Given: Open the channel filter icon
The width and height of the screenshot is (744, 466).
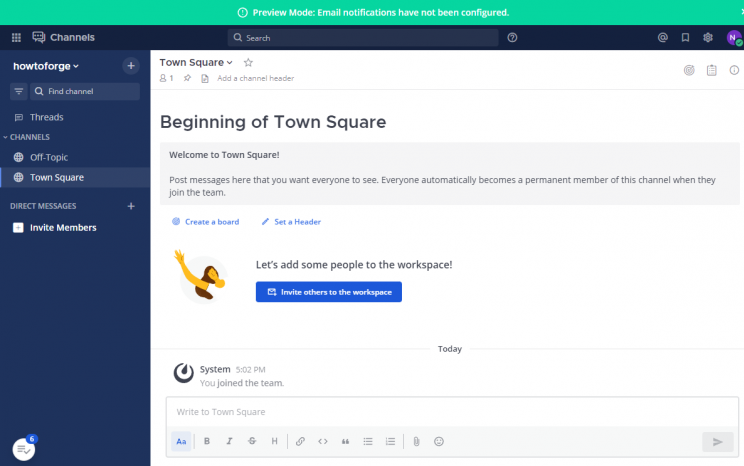Looking at the screenshot, I should (19, 91).
